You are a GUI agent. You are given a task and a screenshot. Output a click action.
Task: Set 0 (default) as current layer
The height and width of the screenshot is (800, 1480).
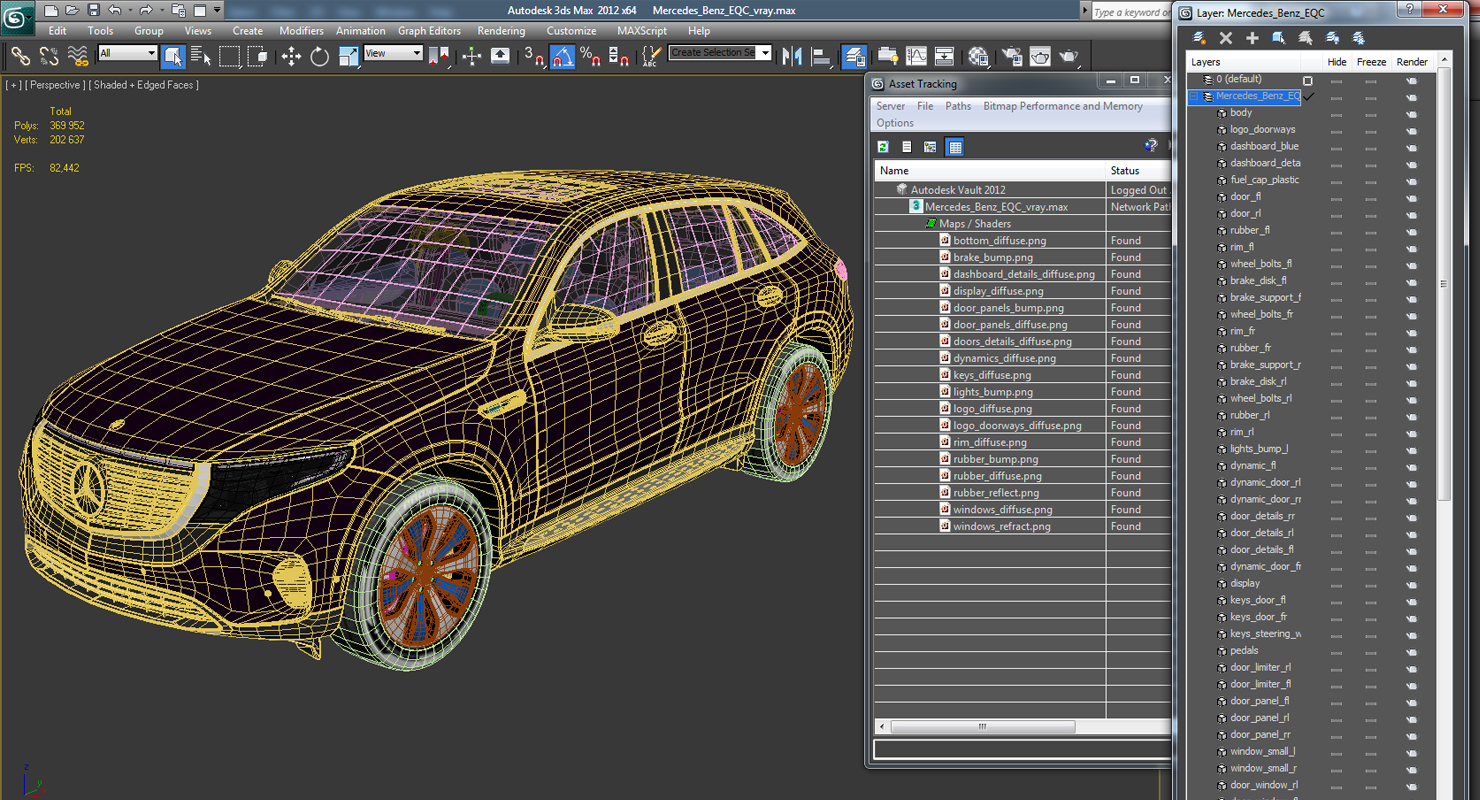point(1308,80)
